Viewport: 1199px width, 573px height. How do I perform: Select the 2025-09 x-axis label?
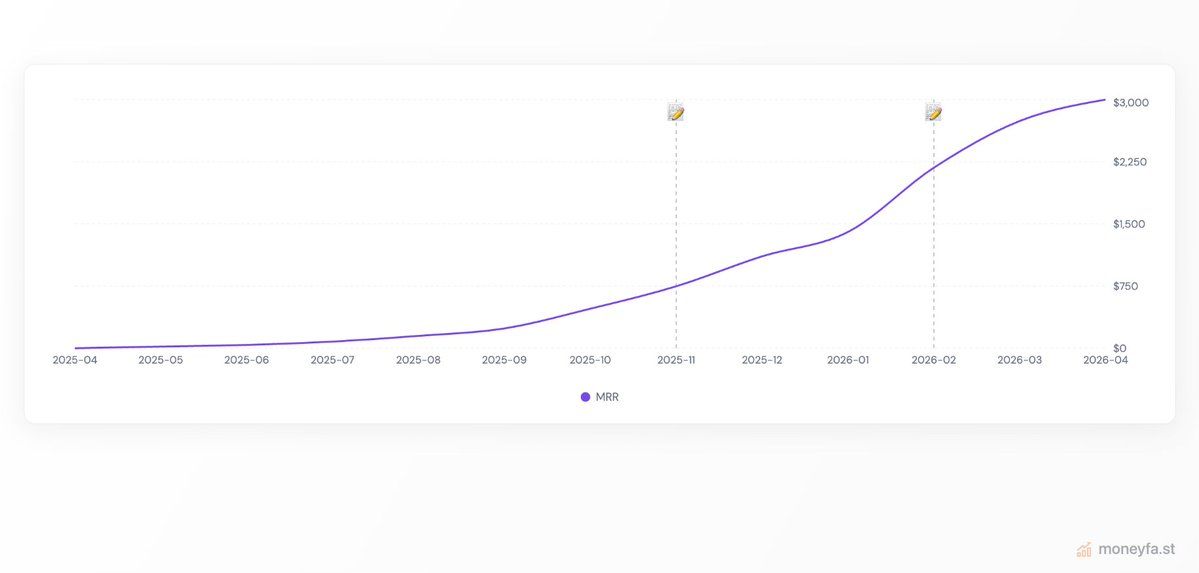pos(504,360)
